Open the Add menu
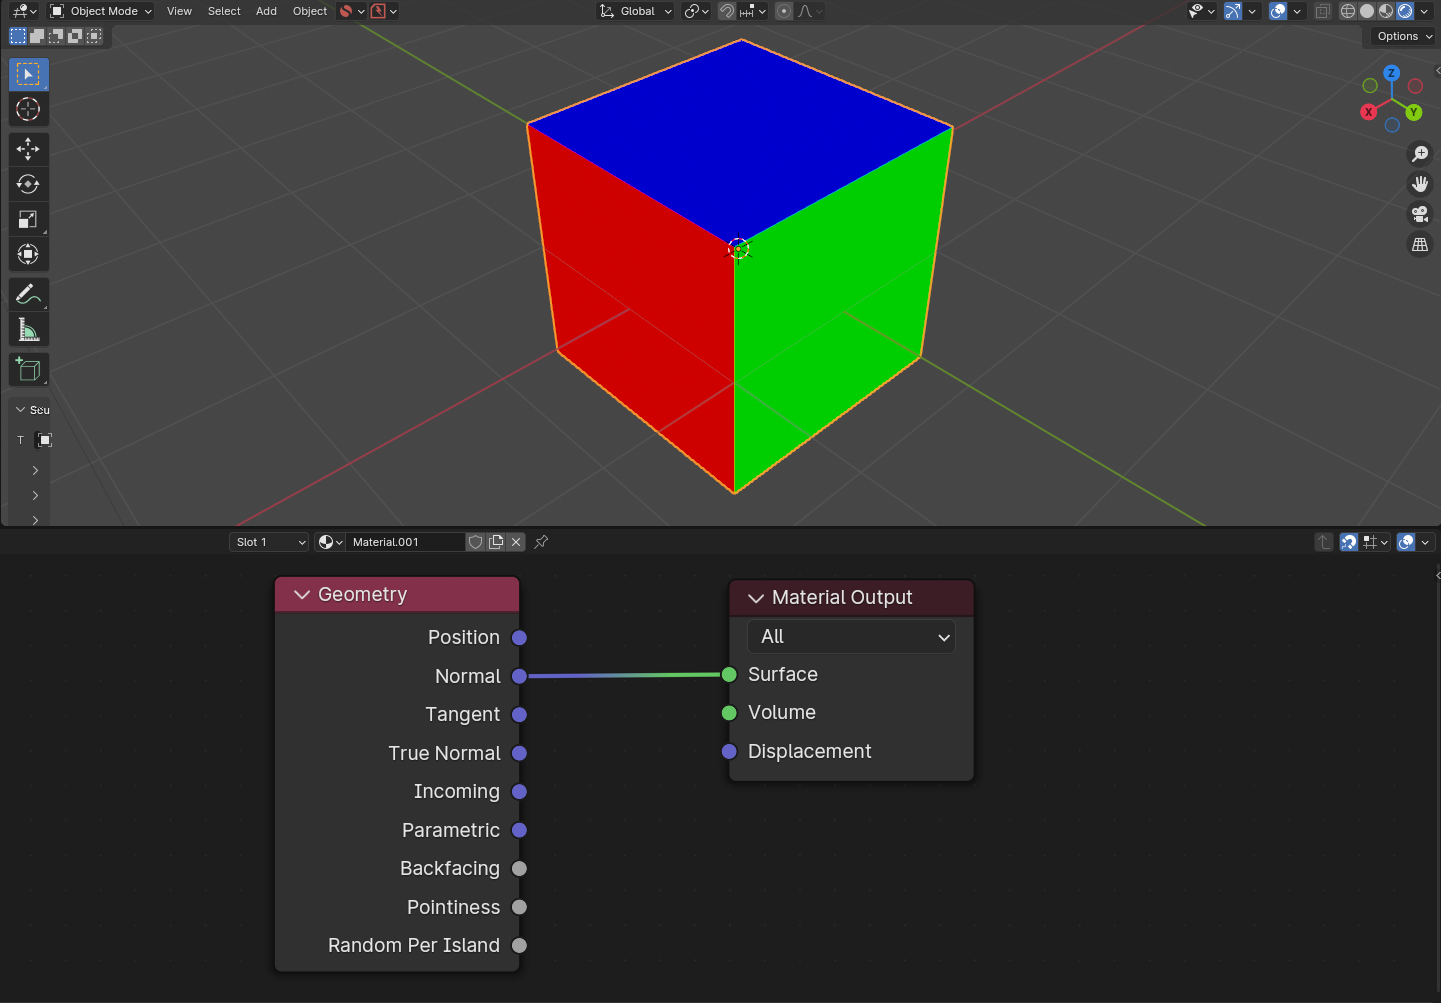 click(x=266, y=11)
